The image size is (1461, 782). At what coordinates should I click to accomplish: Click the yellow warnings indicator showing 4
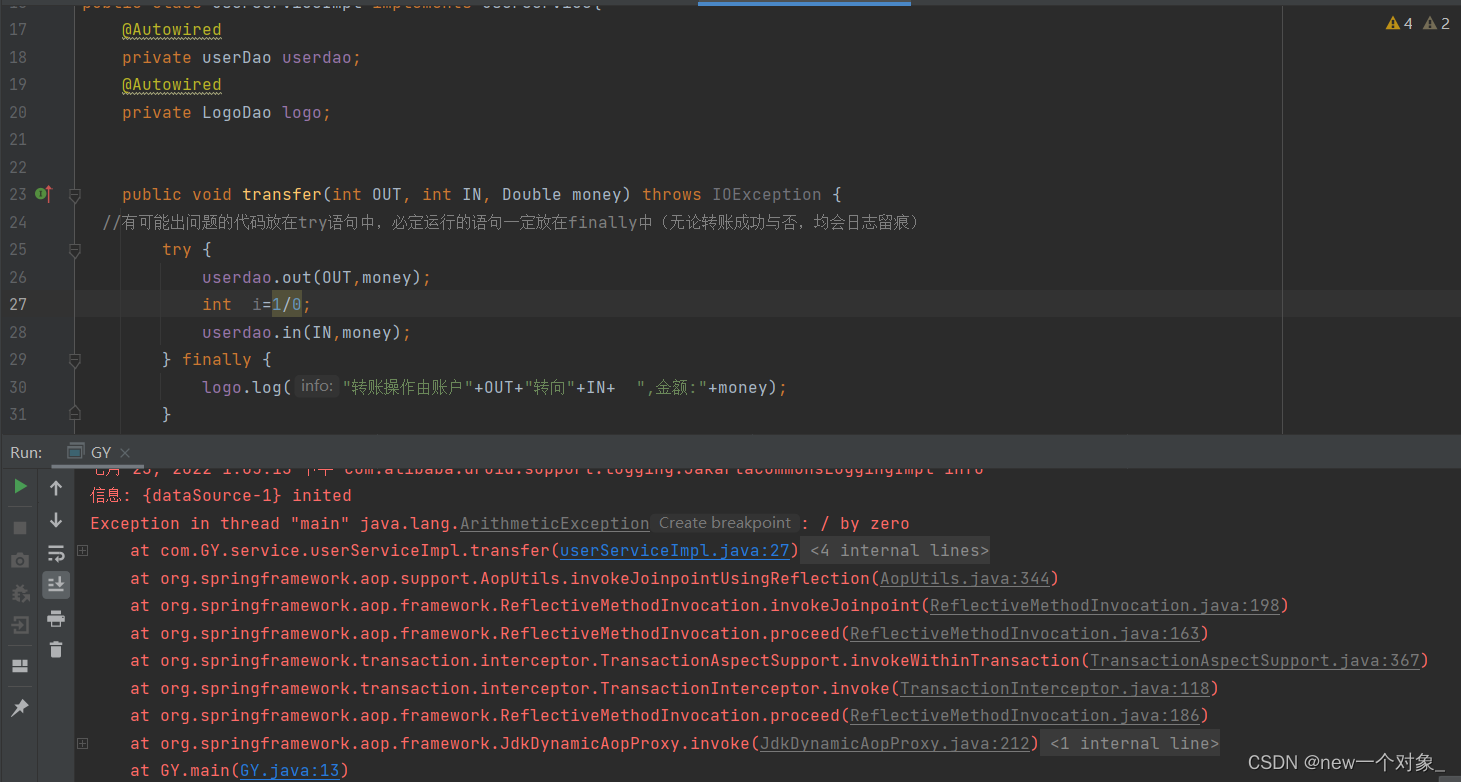point(1399,23)
